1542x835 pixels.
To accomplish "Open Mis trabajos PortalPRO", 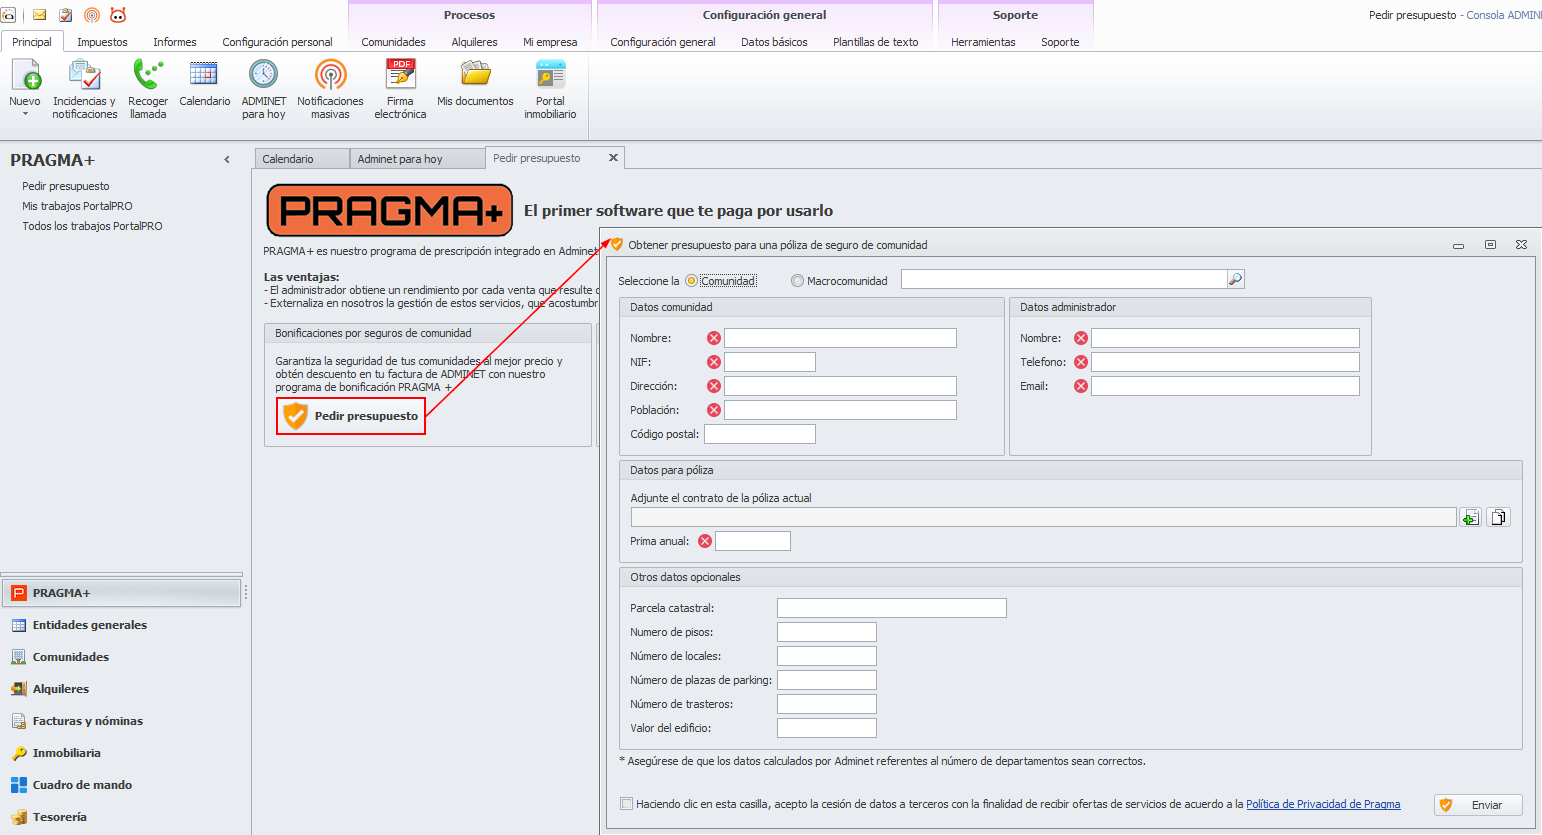I will (77, 206).
